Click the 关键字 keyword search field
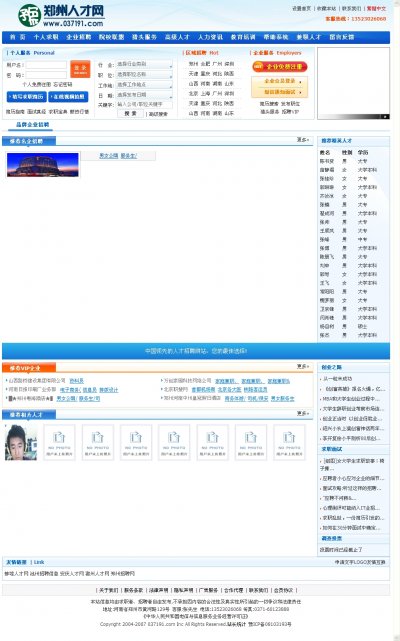Screen dimensions: 400x641 pos(144,105)
